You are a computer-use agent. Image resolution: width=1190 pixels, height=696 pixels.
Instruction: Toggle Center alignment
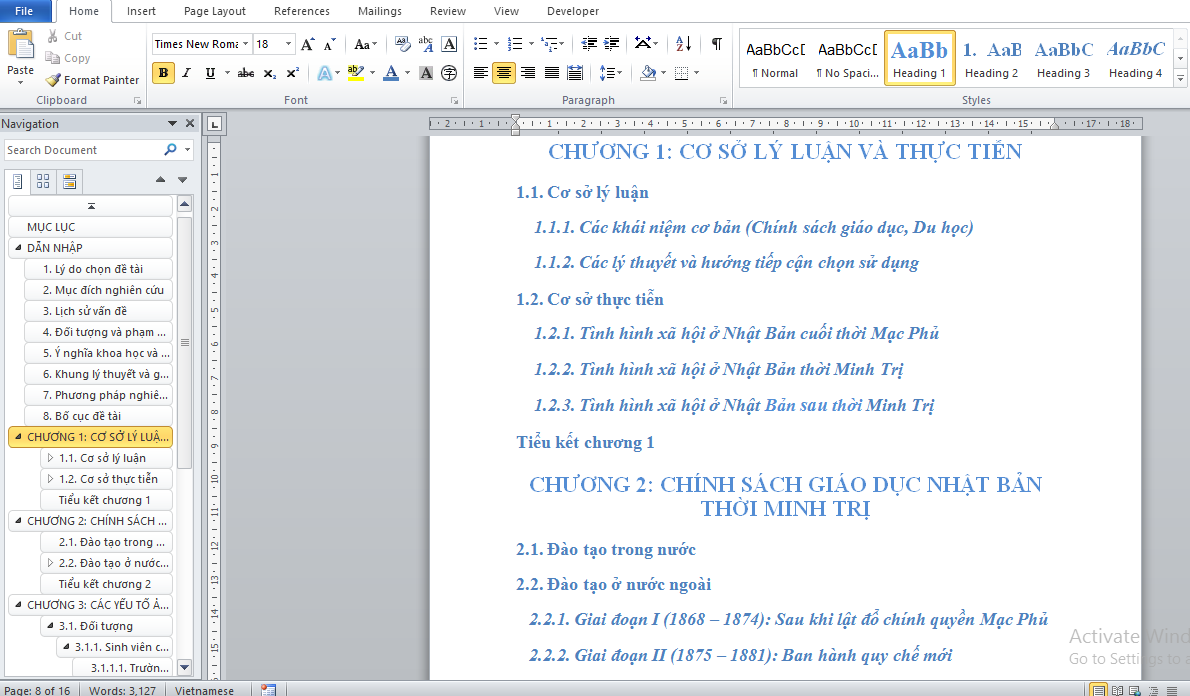pos(504,73)
